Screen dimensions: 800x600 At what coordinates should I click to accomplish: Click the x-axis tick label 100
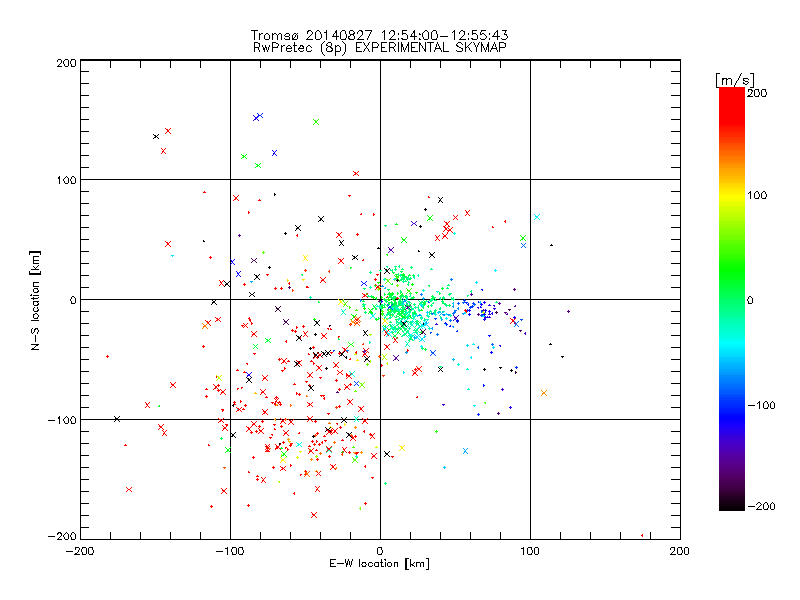click(530, 551)
